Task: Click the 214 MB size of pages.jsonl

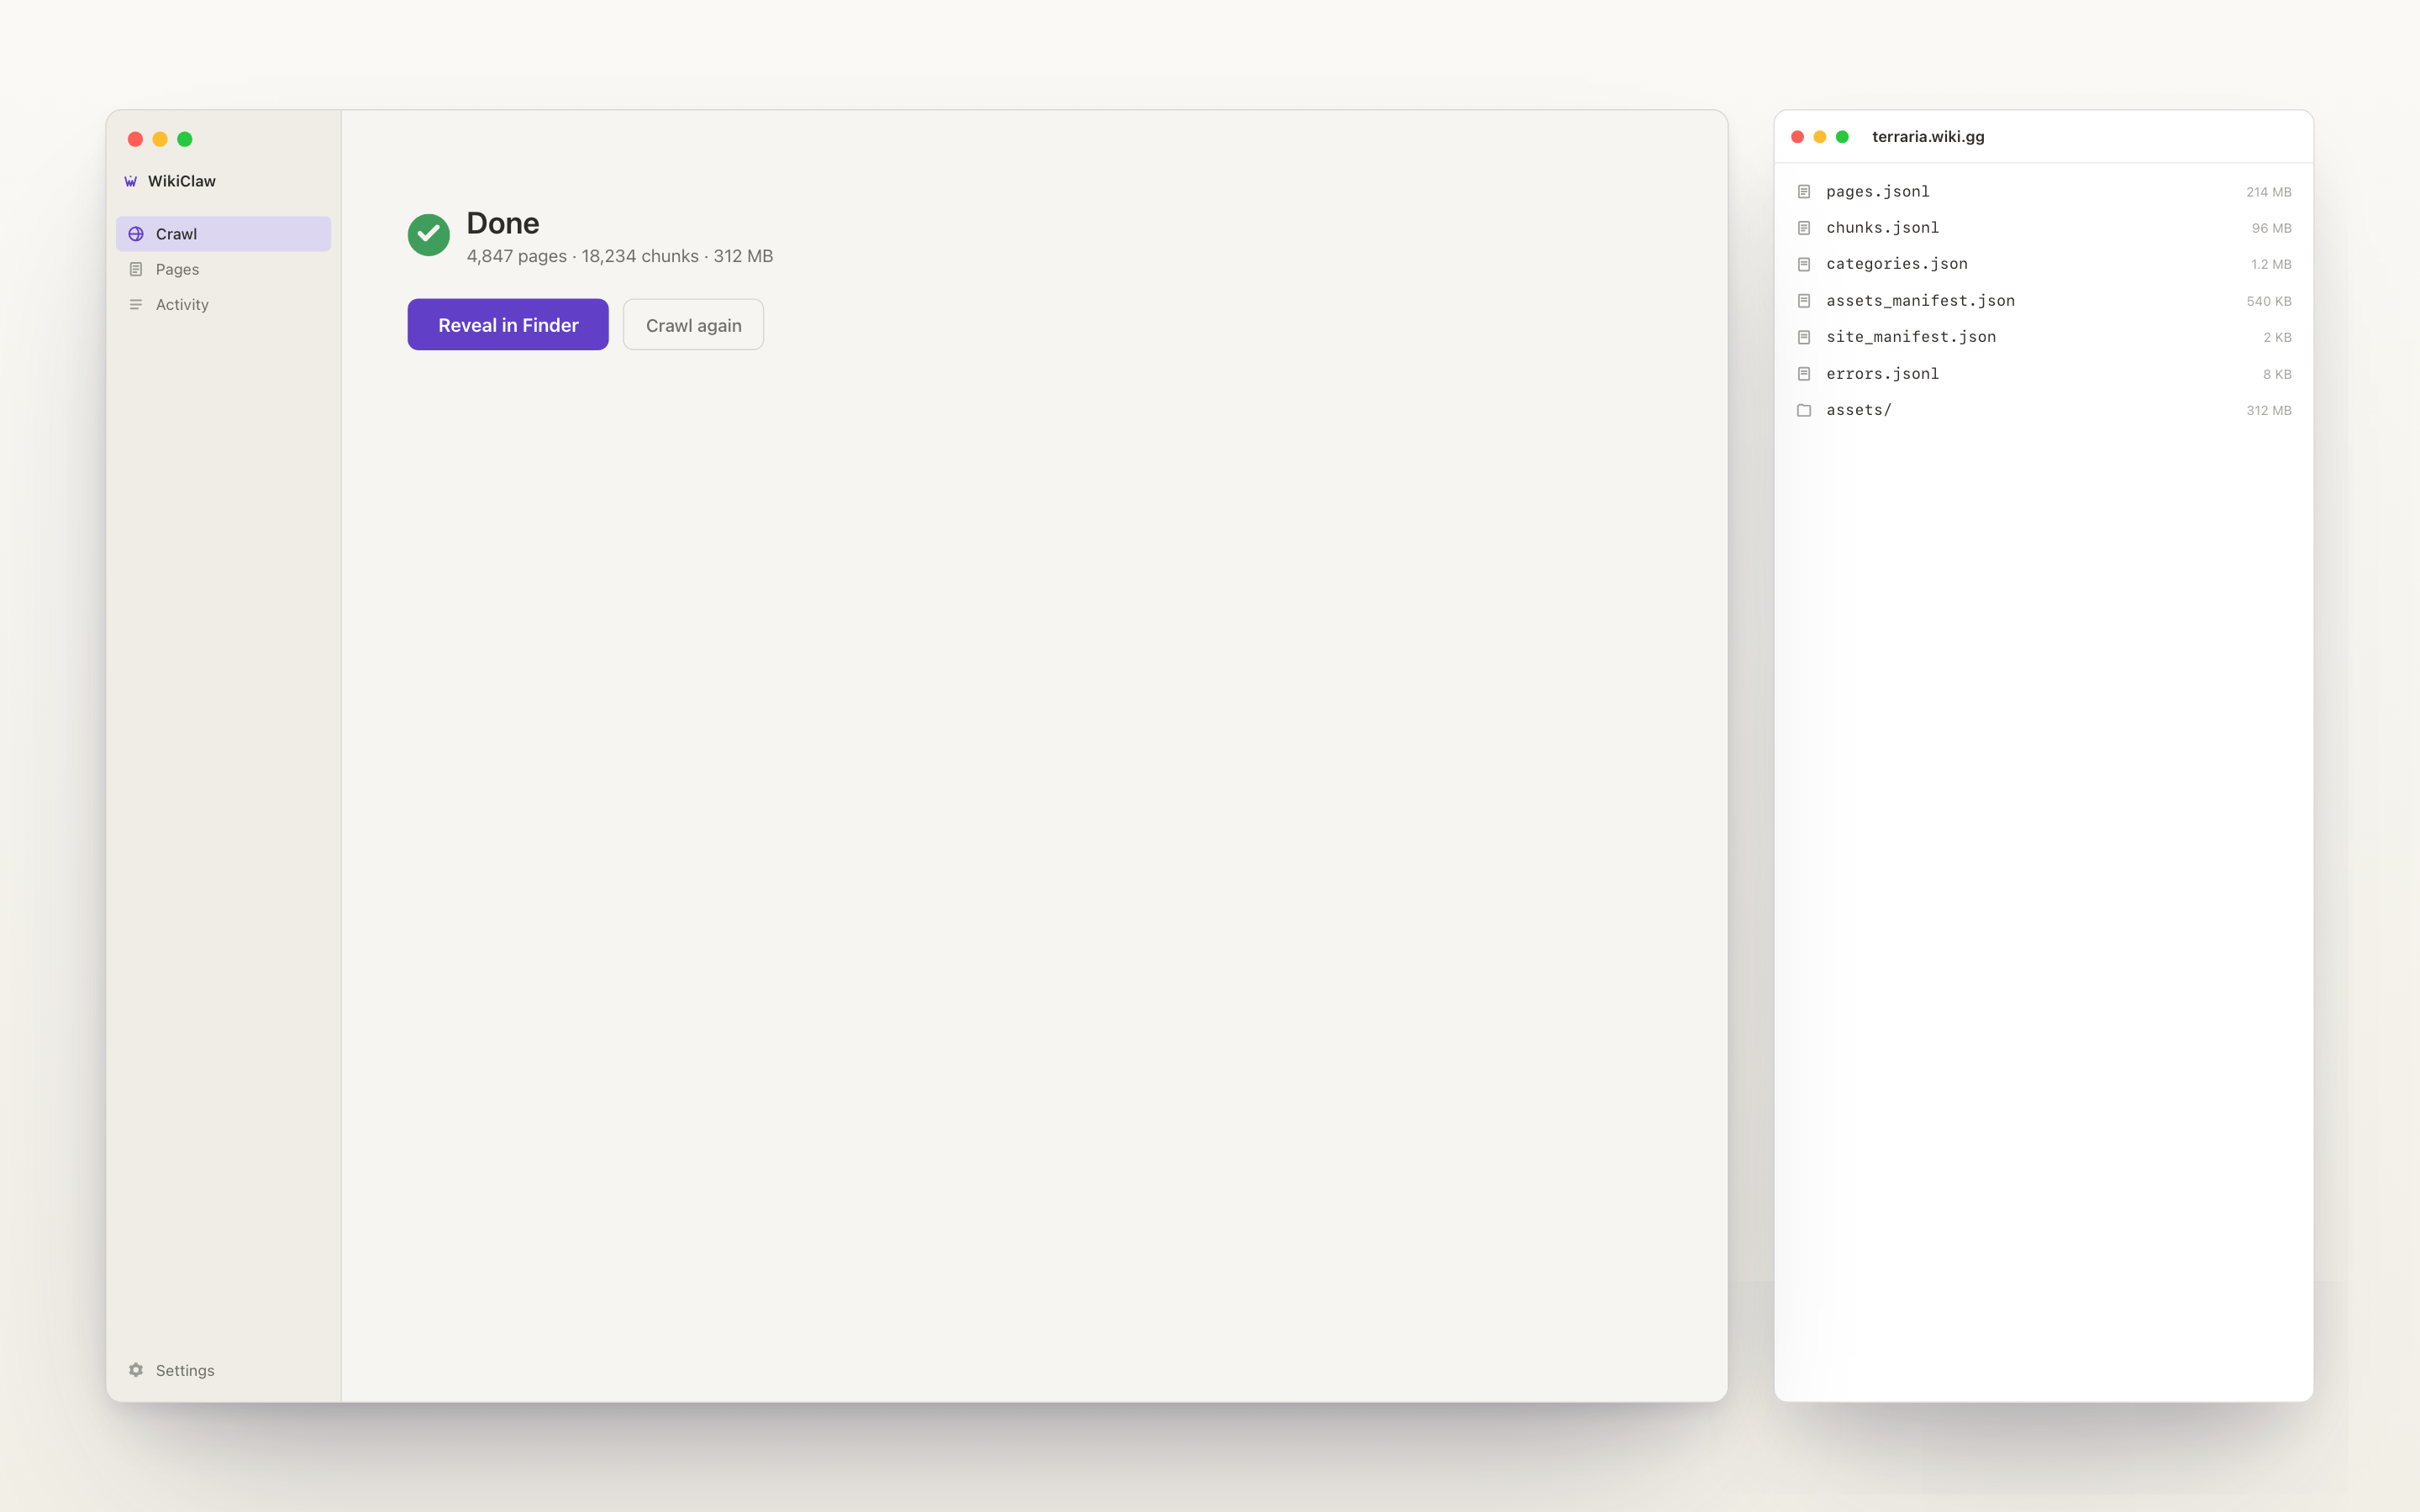Action: point(2268,192)
